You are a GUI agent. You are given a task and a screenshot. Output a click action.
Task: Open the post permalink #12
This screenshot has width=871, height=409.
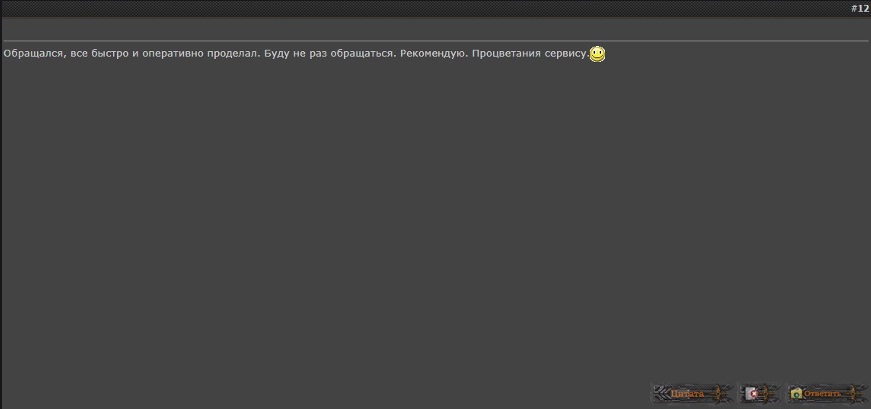859,8
